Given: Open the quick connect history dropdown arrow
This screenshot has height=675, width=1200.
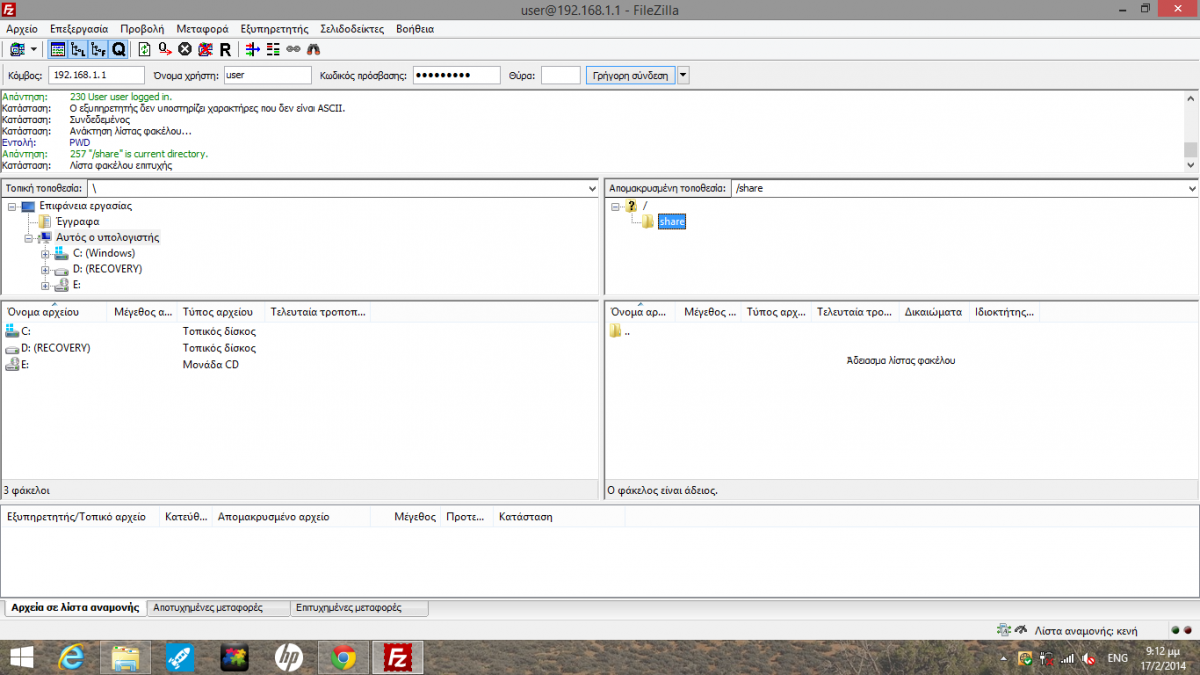Looking at the screenshot, I should pyautogui.click(x=683, y=75).
